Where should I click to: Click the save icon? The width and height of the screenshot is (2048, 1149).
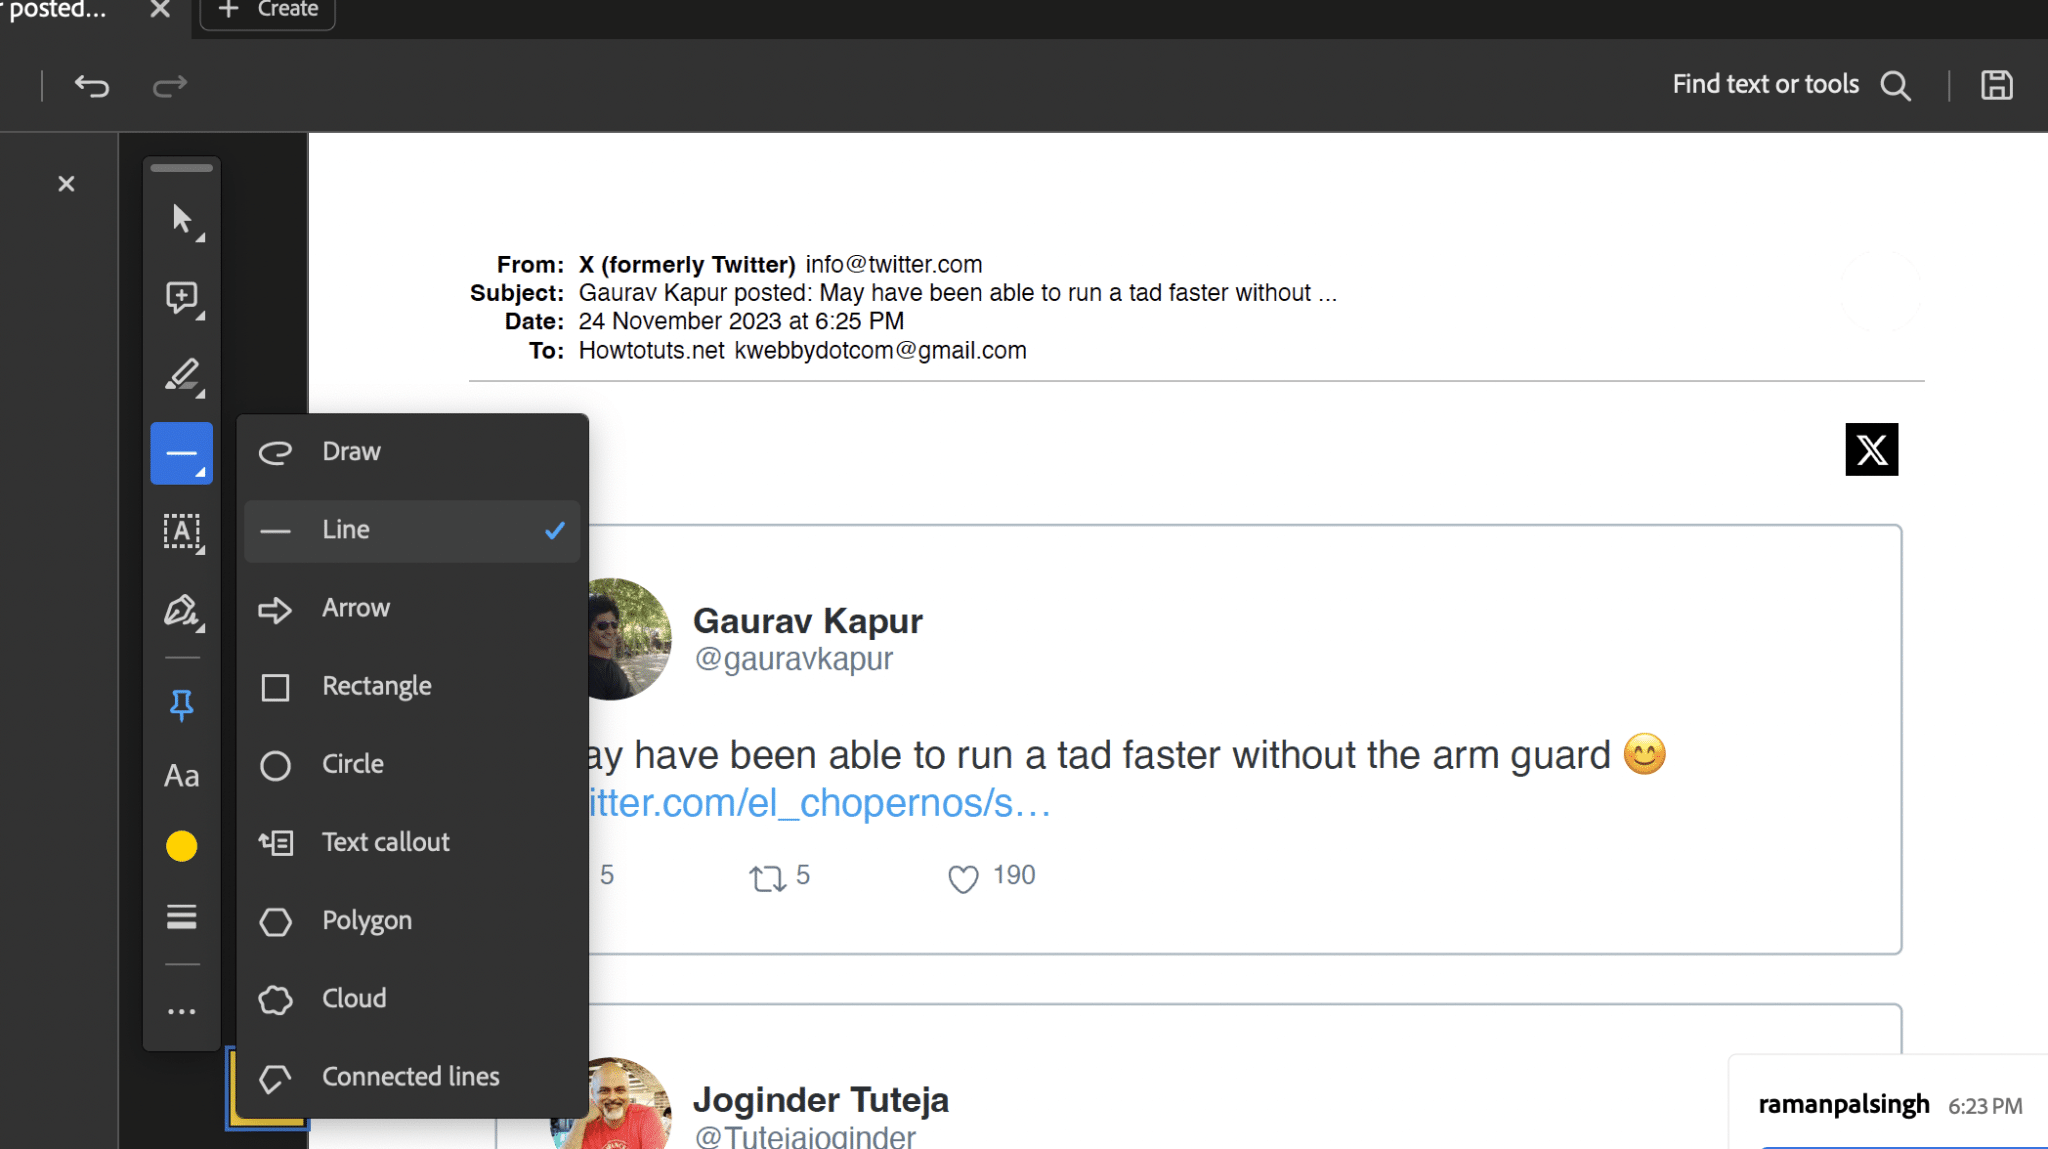pyautogui.click(x=1996, y=86)
